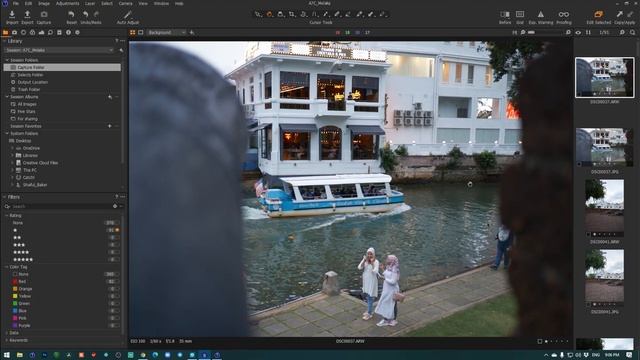This screenshot has width=640, height=360.
Task: Click the Reset adjustments icon
Action: pos(71,14)
